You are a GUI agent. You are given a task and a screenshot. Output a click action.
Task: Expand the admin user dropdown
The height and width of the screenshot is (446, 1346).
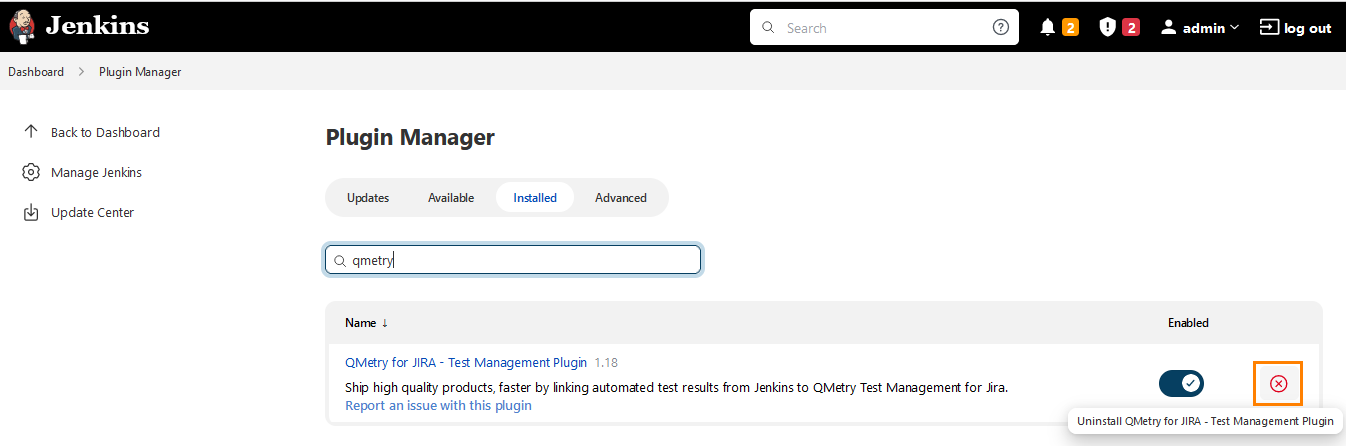(x=1200, y=28)
